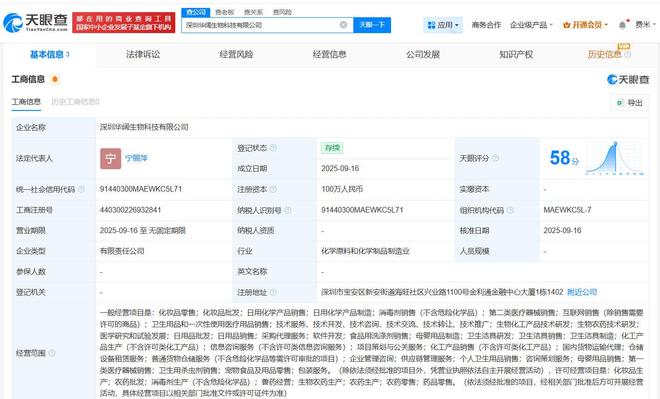Click the green 存续 status tag
Viewport: 660px width, 399px height.
click(x=332, y=148)
